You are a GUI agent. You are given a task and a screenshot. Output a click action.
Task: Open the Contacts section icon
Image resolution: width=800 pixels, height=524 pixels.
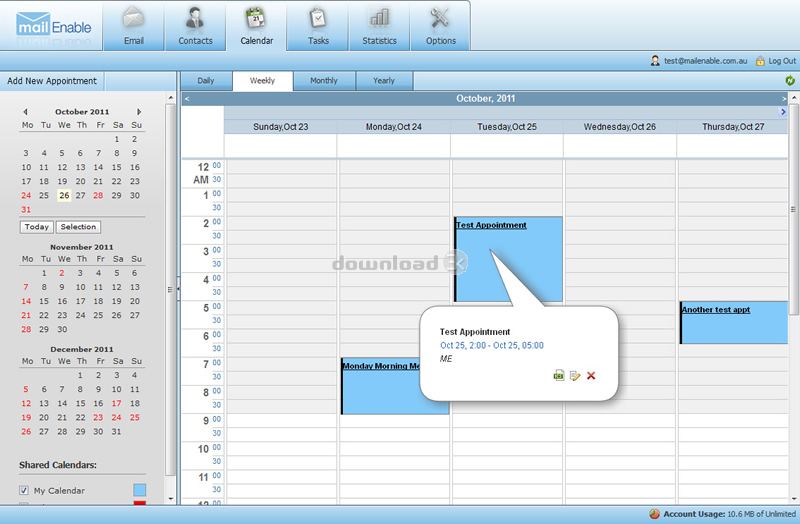pyautogui.click(x=195, y=19)
